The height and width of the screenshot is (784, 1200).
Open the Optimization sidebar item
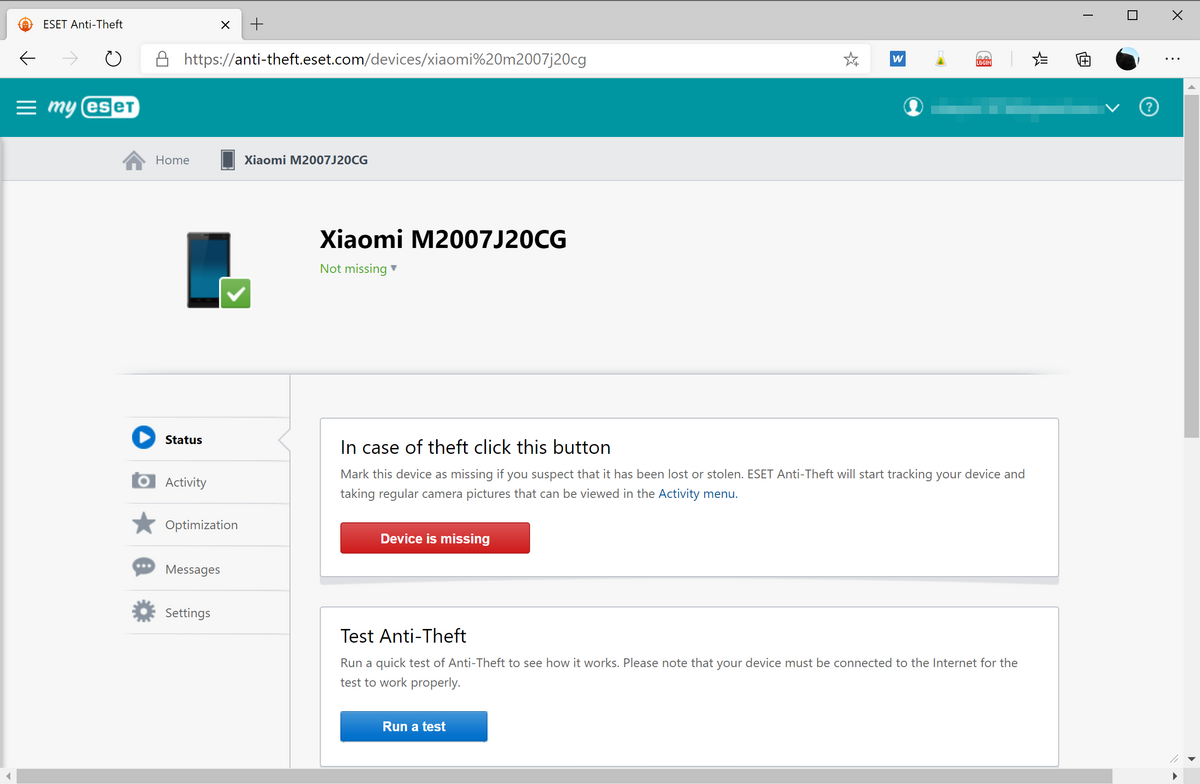pyautogui.click(x=209, y=525)
